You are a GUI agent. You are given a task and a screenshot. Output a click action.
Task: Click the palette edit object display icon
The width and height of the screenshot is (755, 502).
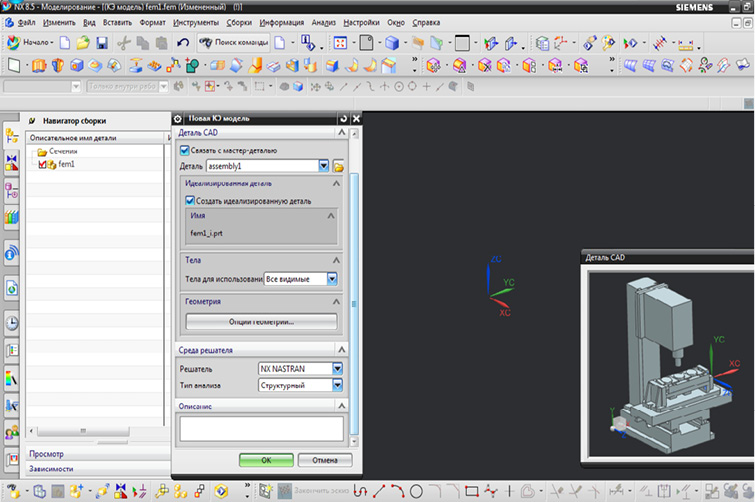tap(608, 43)
